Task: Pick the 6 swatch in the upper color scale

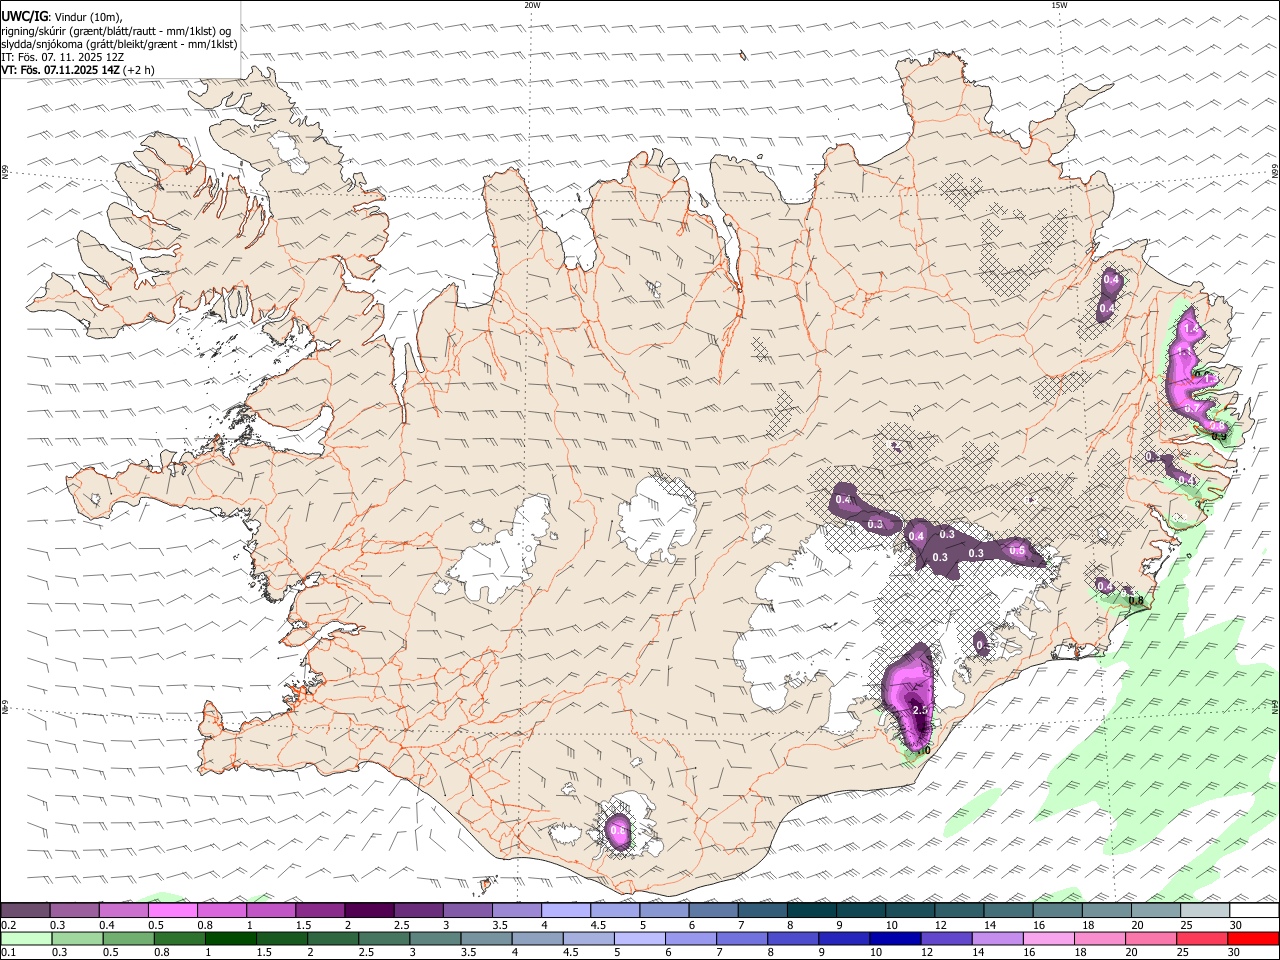Action: click(x=713, y=910)
